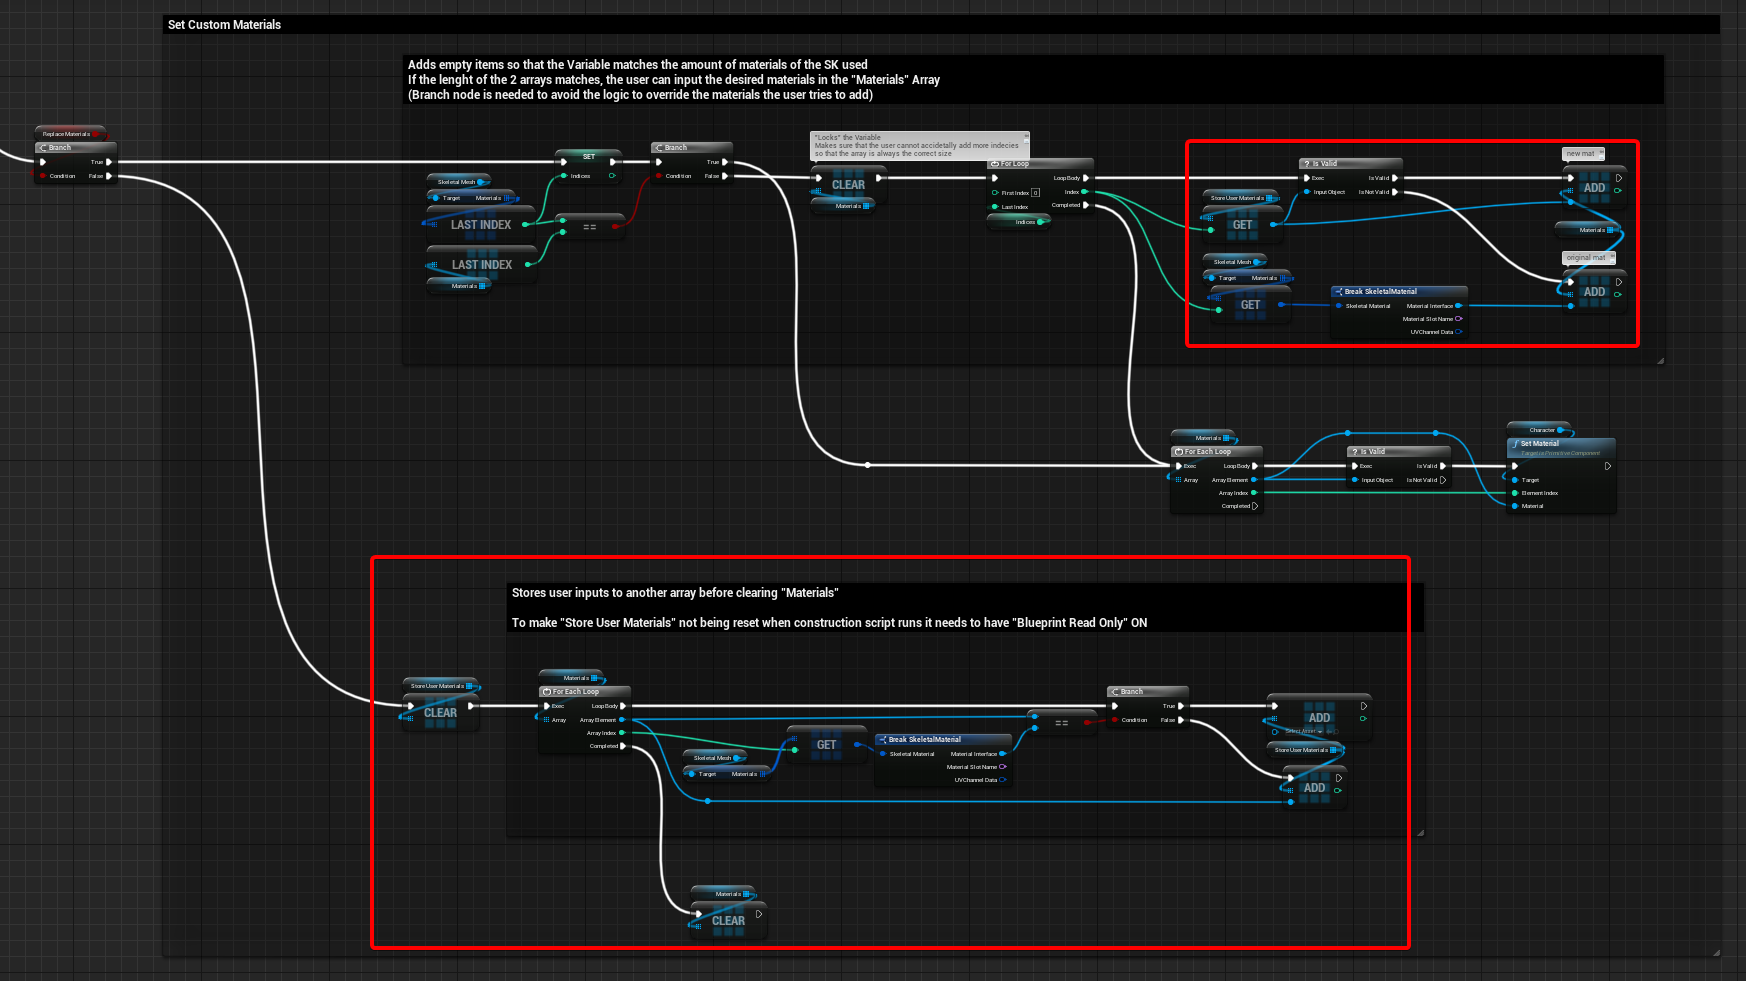Select GET node in Stores user inputs comment
Screen dimensions: 1746x981
pyautogui.click(x=826, y=744)
